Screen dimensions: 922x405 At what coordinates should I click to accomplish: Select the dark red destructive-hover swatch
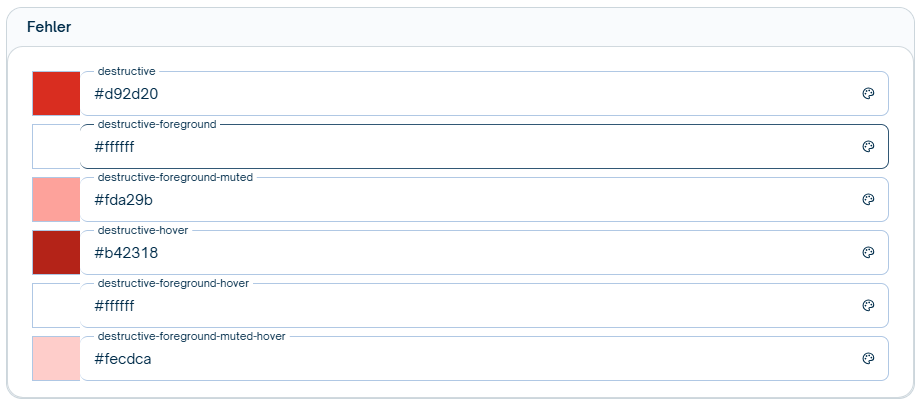pyautogui.click(x=56, y=253)
